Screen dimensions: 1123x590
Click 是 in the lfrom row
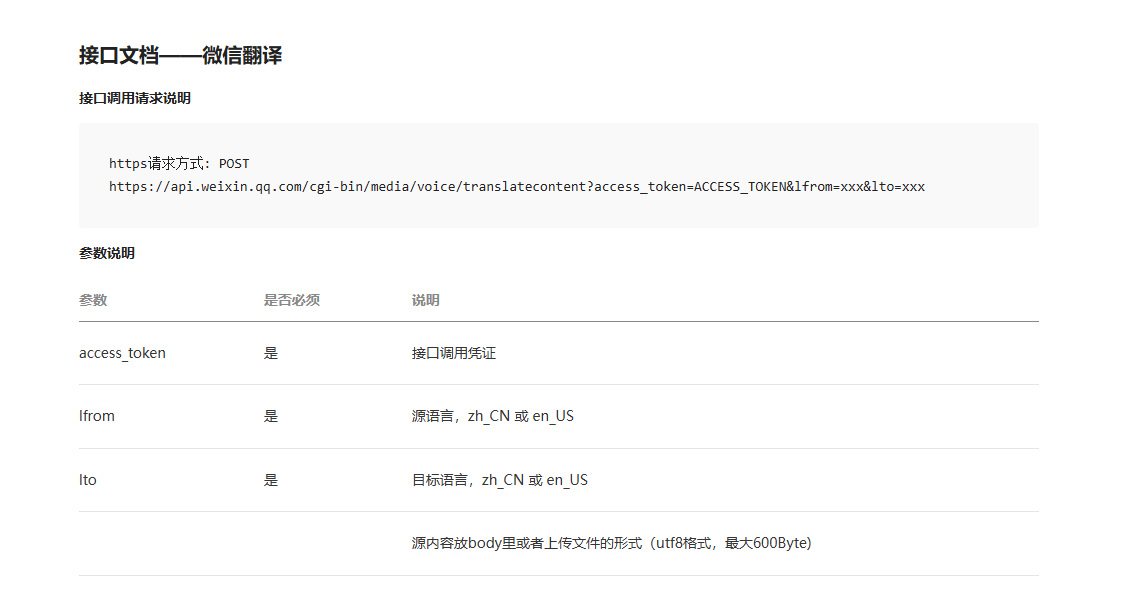pyautogui.click(x=271, y=416)
